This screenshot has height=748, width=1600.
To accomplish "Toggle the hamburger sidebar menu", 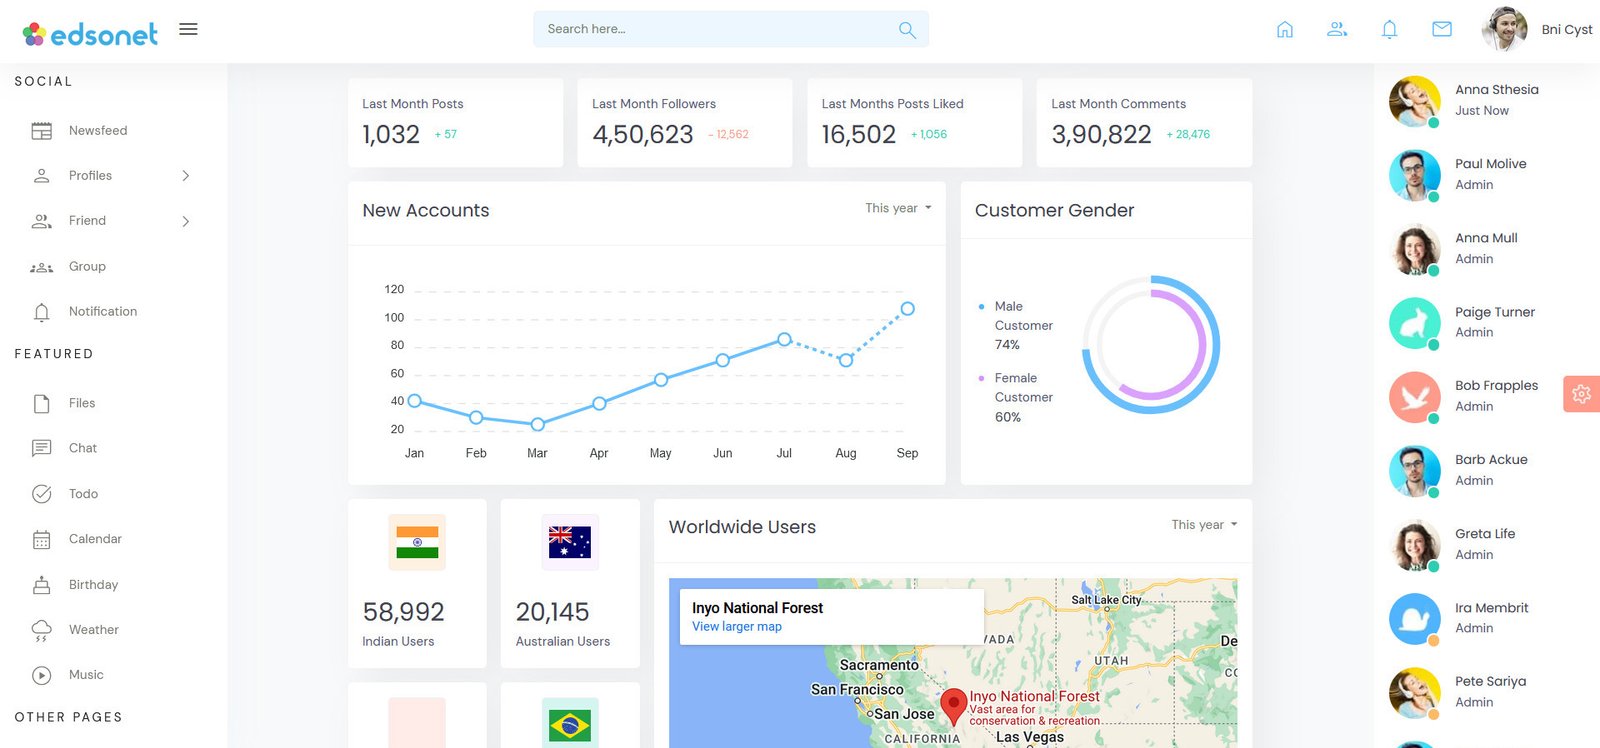I will [x=188, y=29].
